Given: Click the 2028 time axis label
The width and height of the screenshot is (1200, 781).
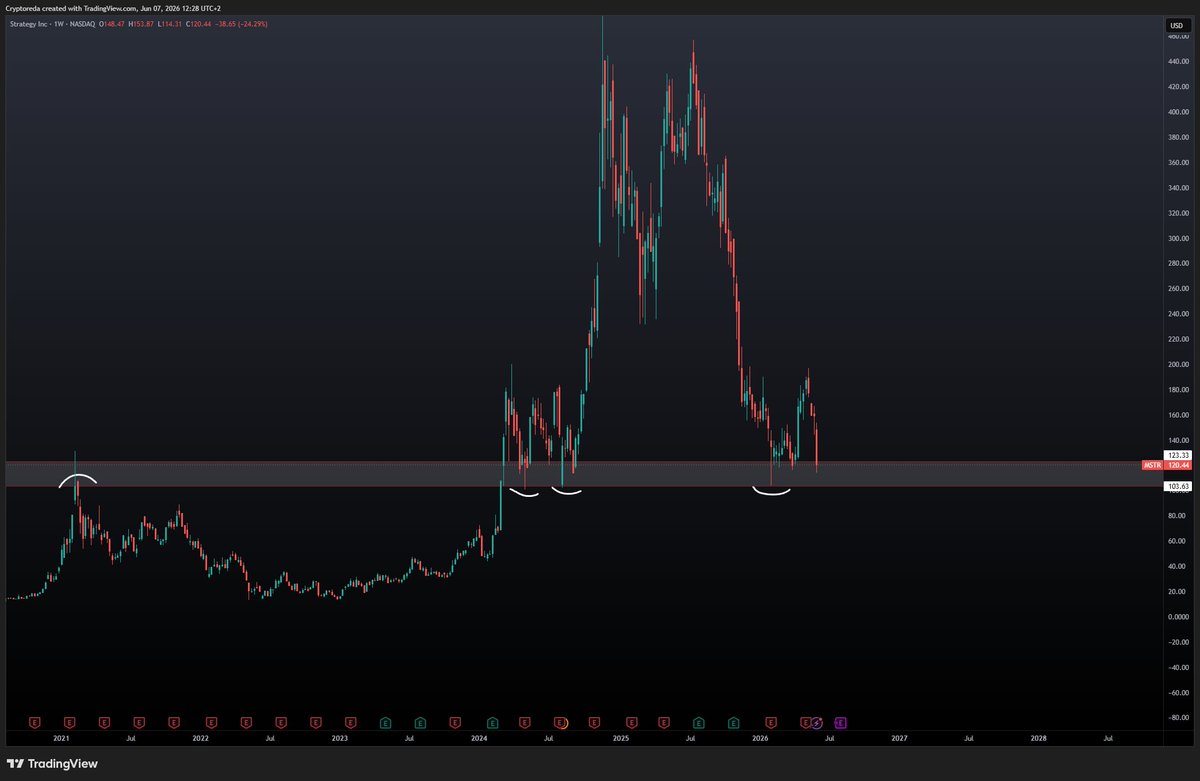Looking at the screenshot, I should (x=1039, y=738).
